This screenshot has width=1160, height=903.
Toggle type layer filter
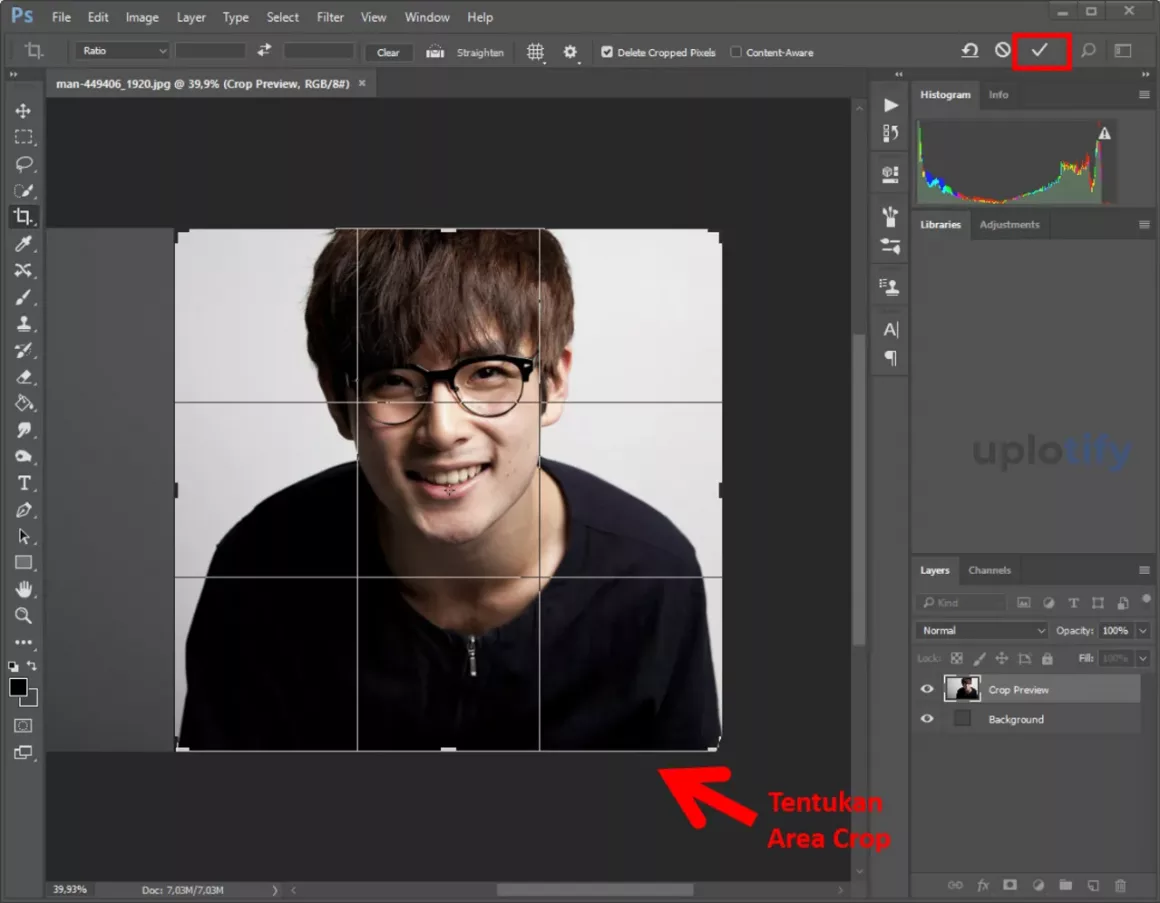[1073, 603]
